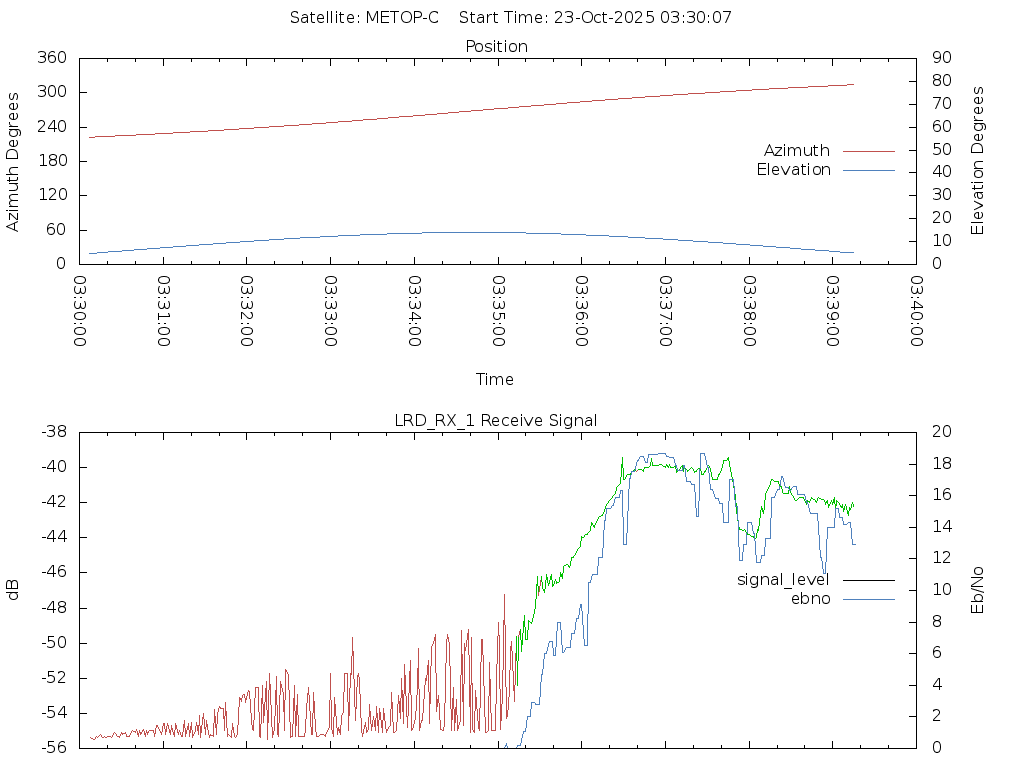Click the LRD_RX_1 Receive Signal chart title
This screenshot has width=1024, height=768.
[x=496, y=420]
